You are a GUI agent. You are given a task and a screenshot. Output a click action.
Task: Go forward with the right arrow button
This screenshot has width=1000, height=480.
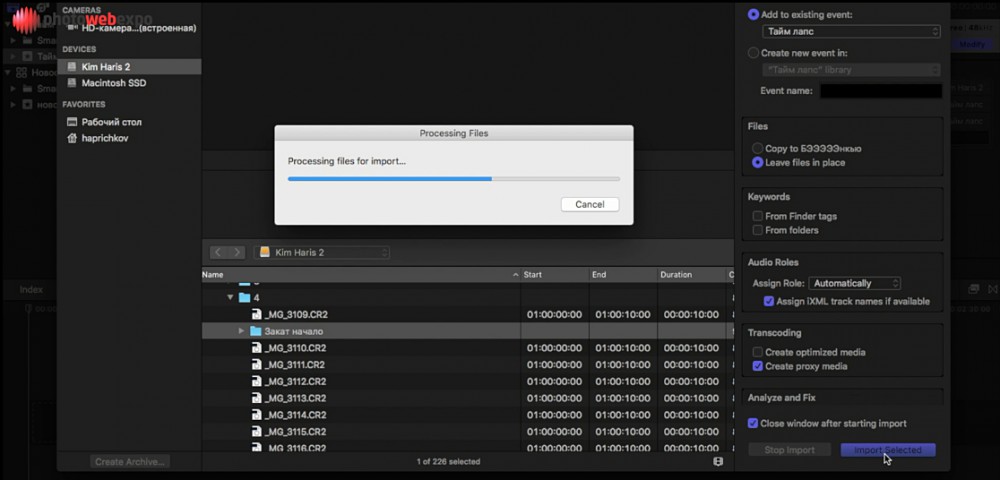[237, 252]
